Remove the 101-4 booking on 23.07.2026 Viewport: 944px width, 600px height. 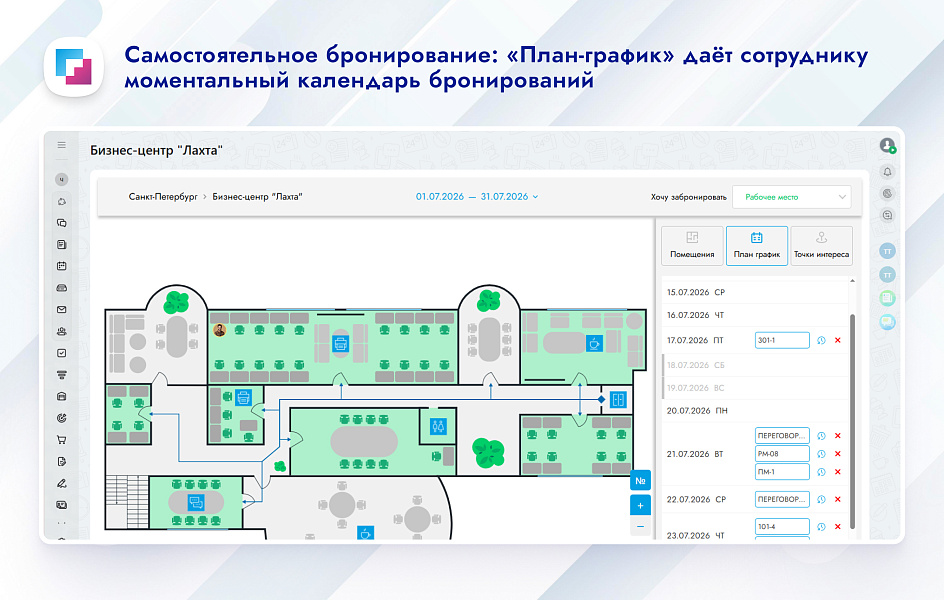837,527
